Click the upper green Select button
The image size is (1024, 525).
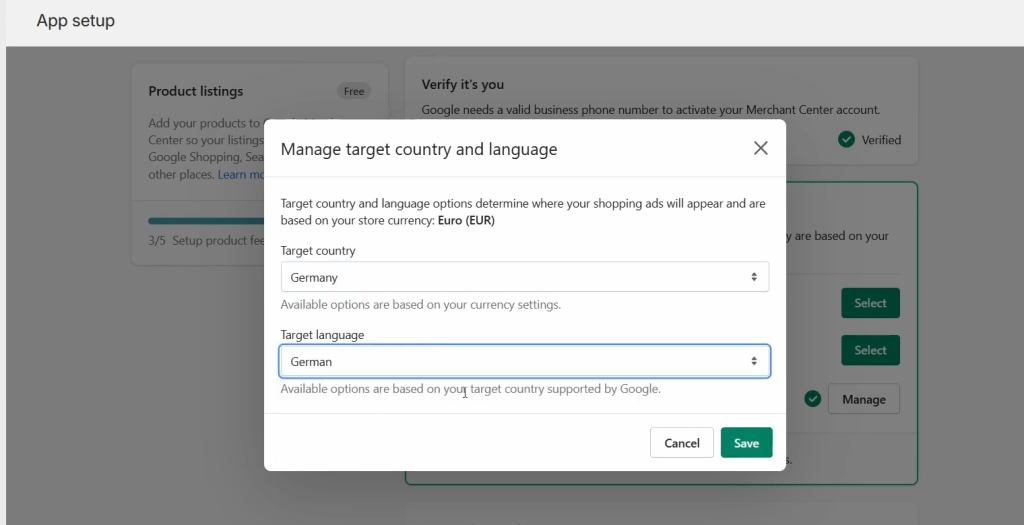870,303
